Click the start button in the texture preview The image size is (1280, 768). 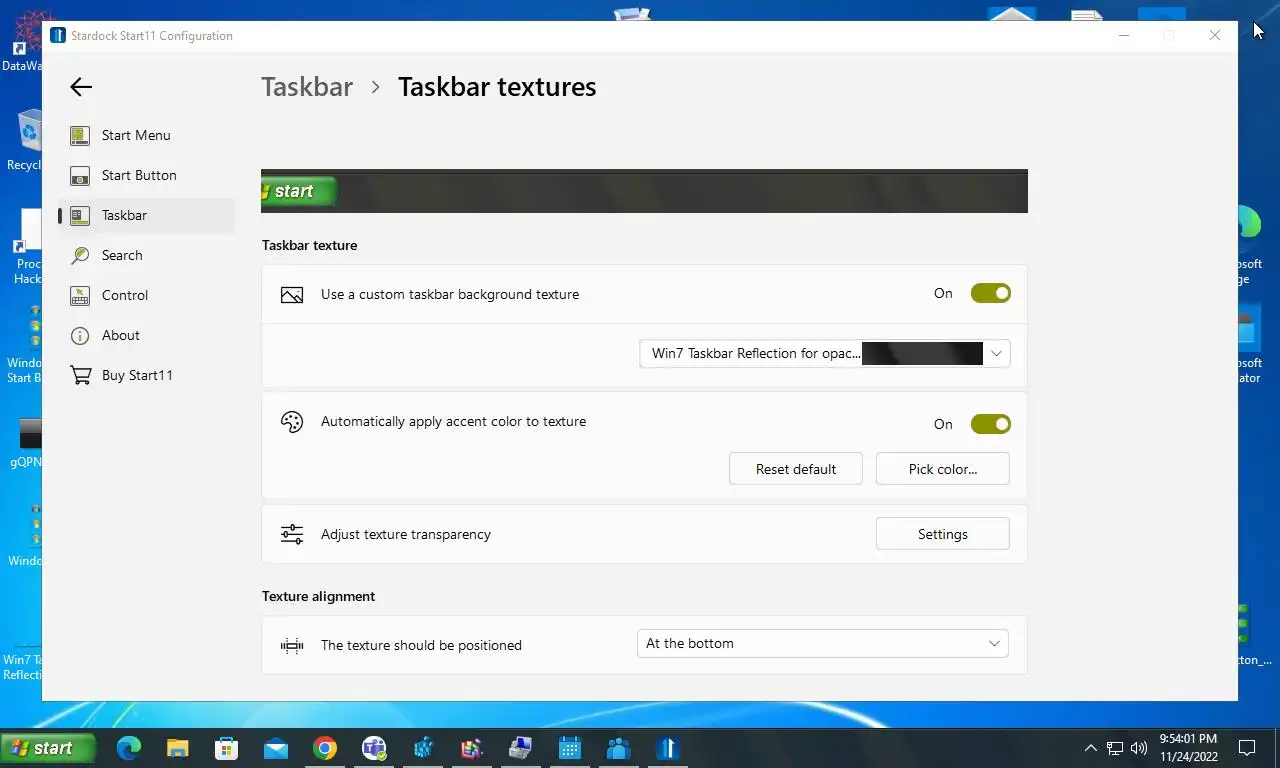click(x=298, y=191)
